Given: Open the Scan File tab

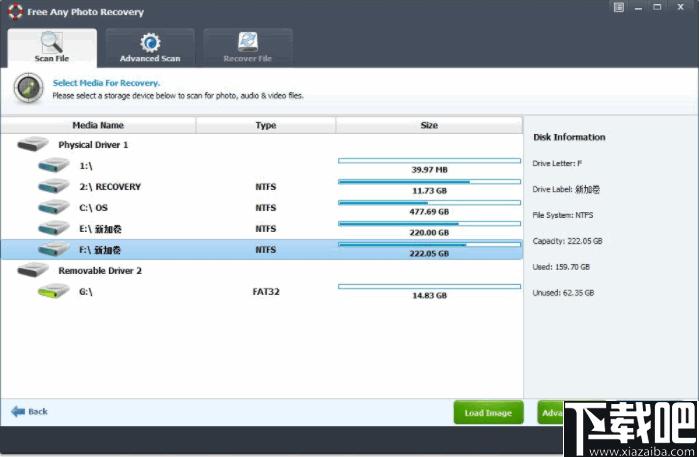Looking at the screenshot, I should [x=52, y=48].
